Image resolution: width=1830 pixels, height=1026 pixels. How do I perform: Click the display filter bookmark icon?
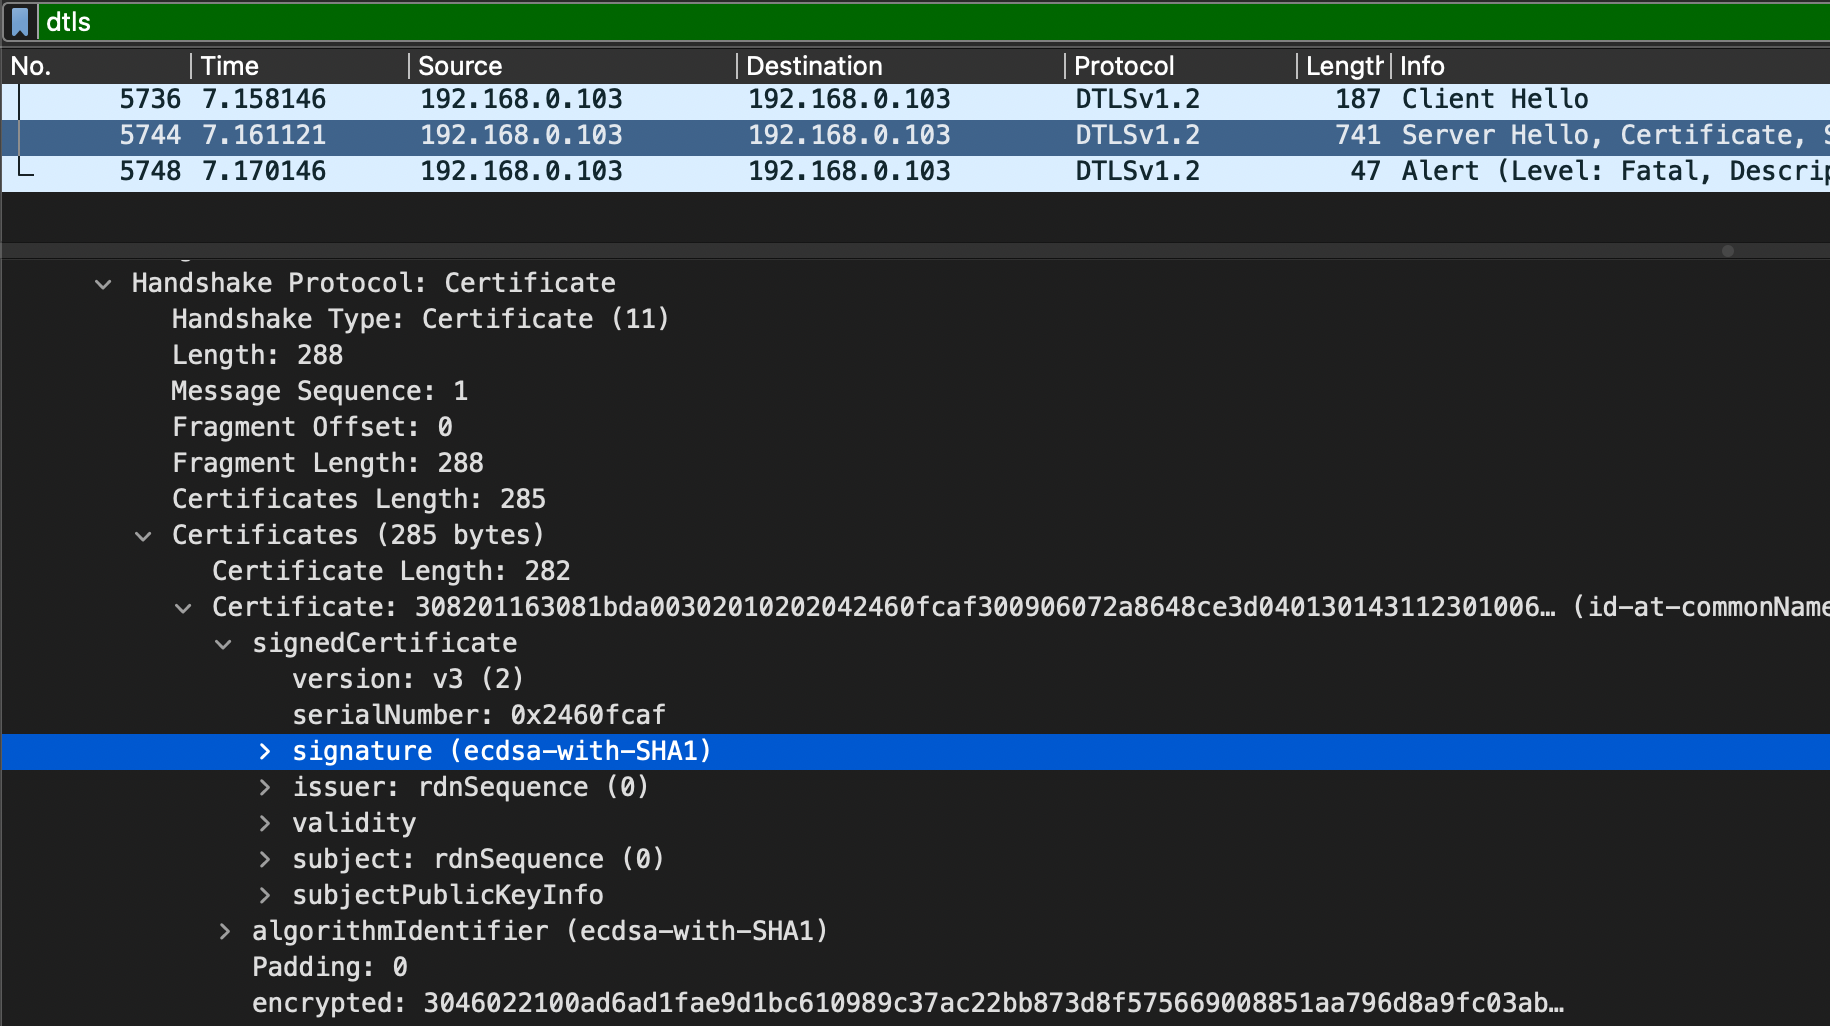(20, 21)
